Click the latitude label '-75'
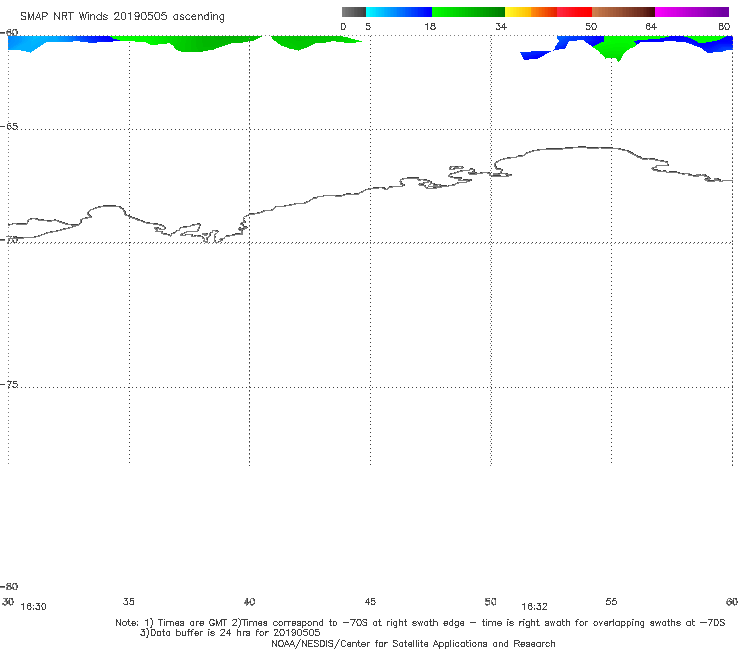Screen dimensions: 740x650 (x=9, y=385)
